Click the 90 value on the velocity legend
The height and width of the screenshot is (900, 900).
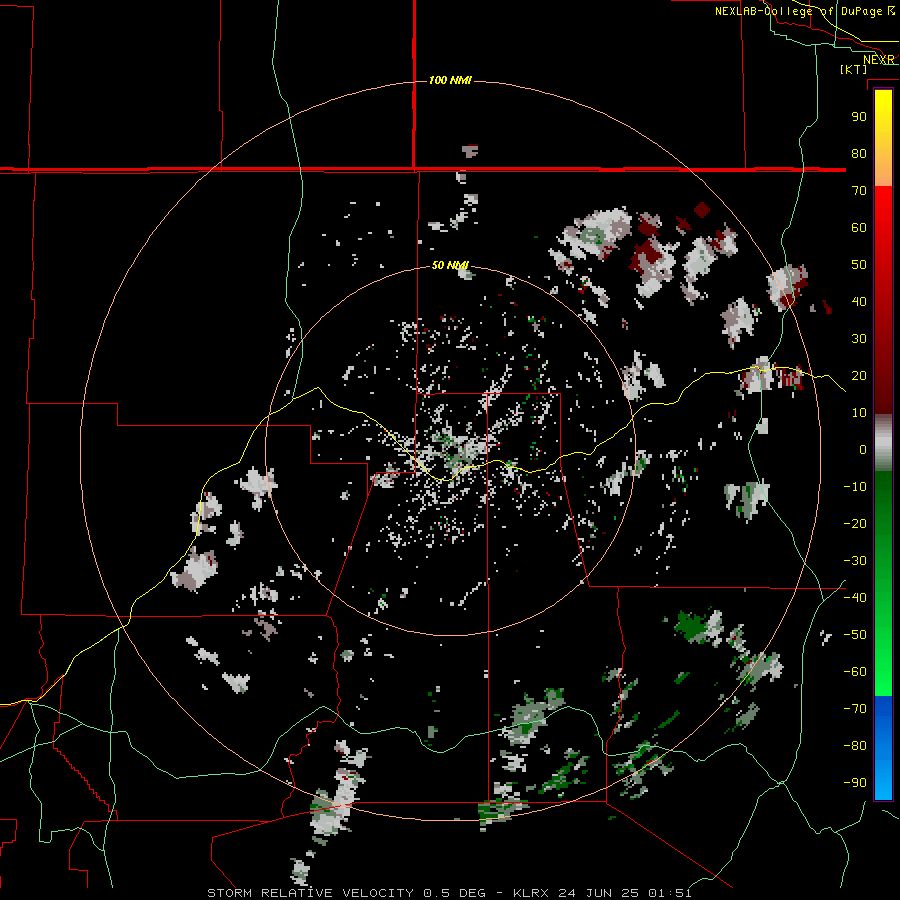click(x=859, y=117)
